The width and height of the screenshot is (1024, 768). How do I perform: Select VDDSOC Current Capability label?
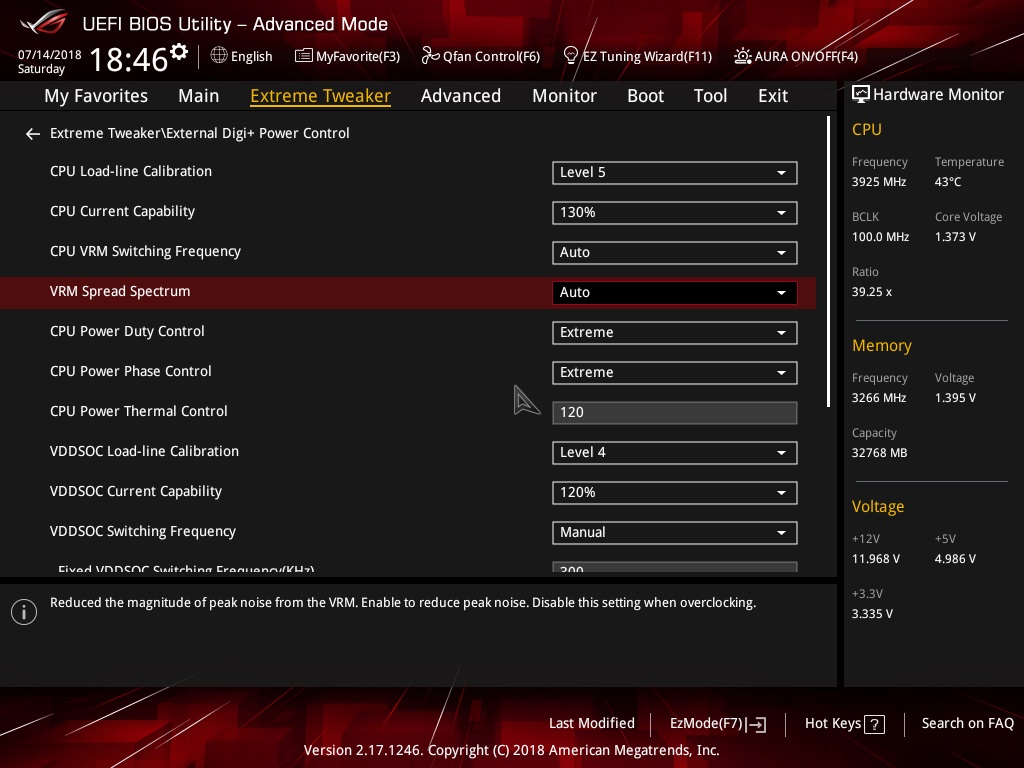tap(136, 491)
